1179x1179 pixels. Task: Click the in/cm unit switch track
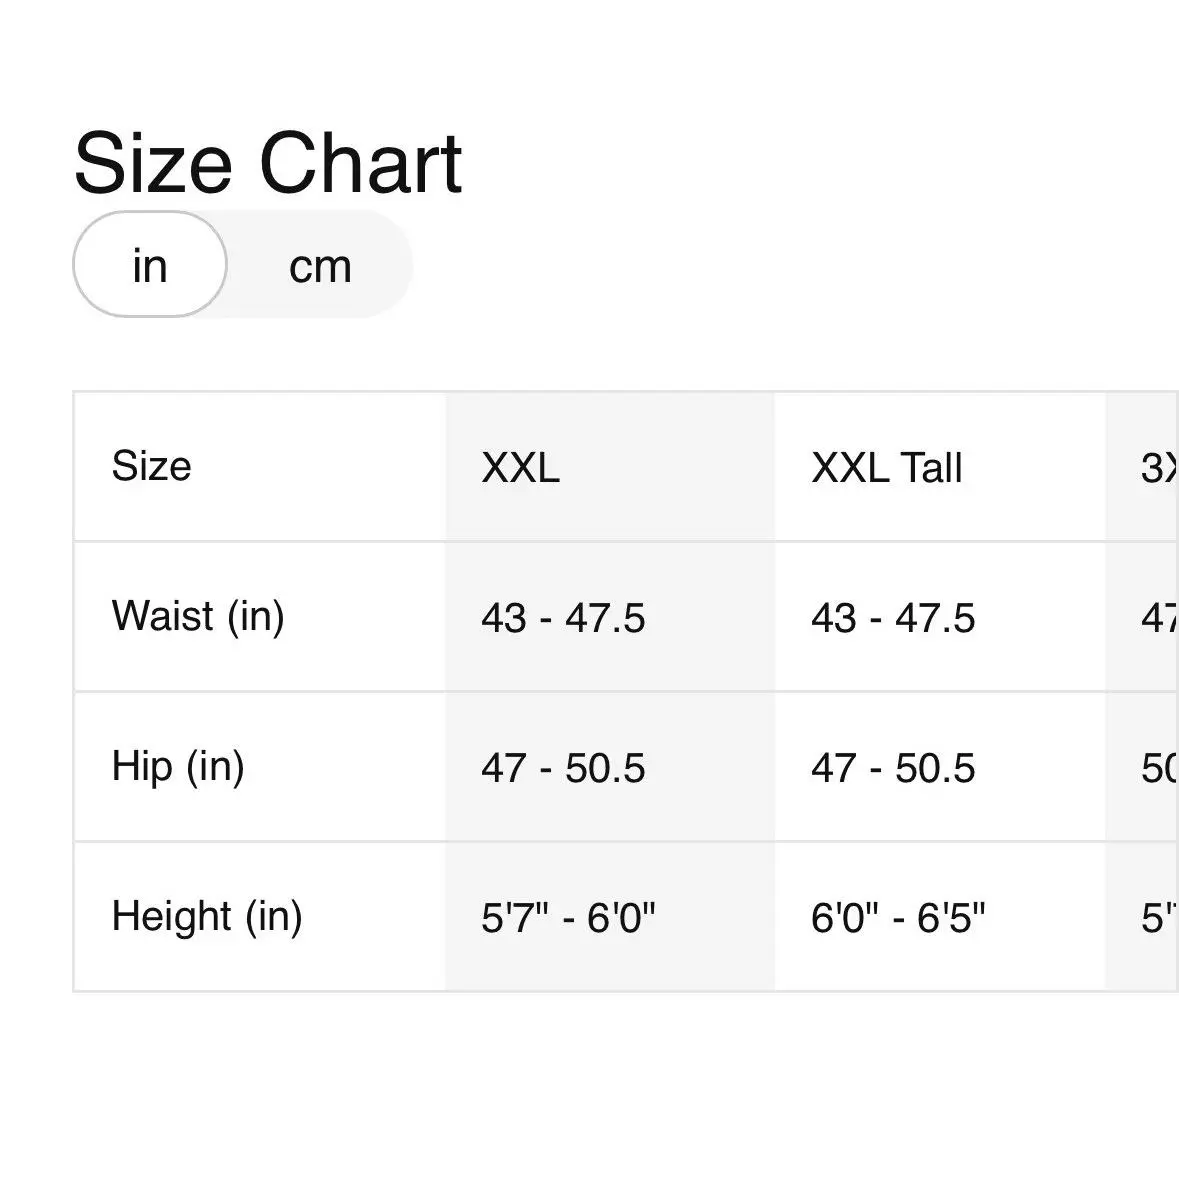(243, 264)
